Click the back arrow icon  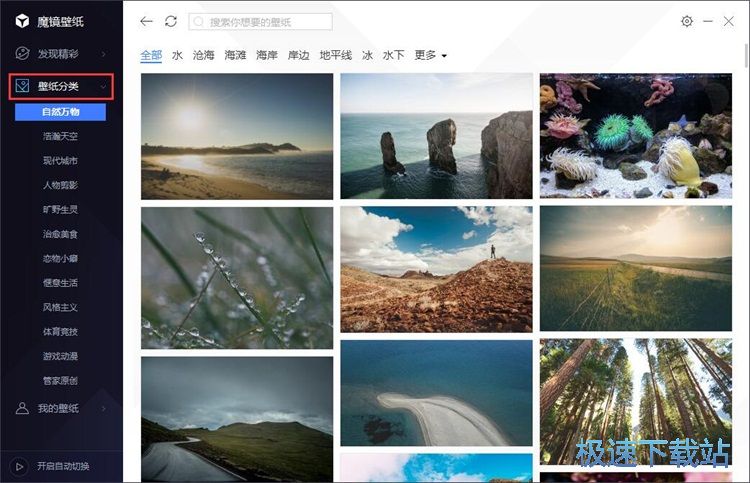(147, 21)
